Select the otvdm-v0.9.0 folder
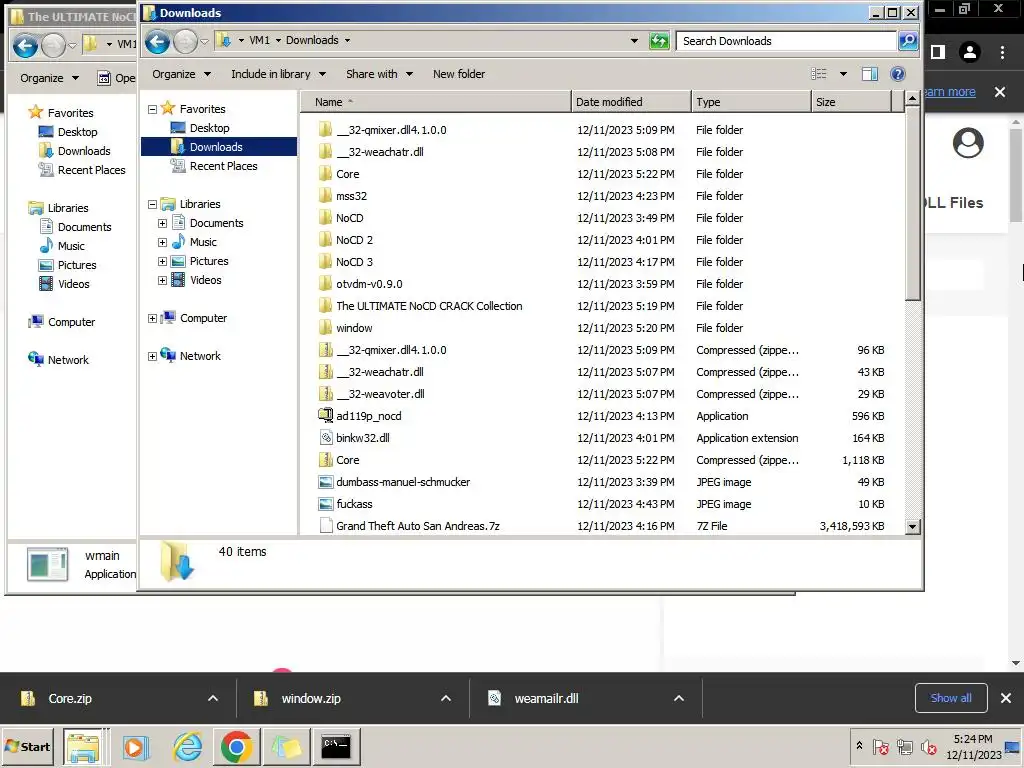 pos(369,284)
